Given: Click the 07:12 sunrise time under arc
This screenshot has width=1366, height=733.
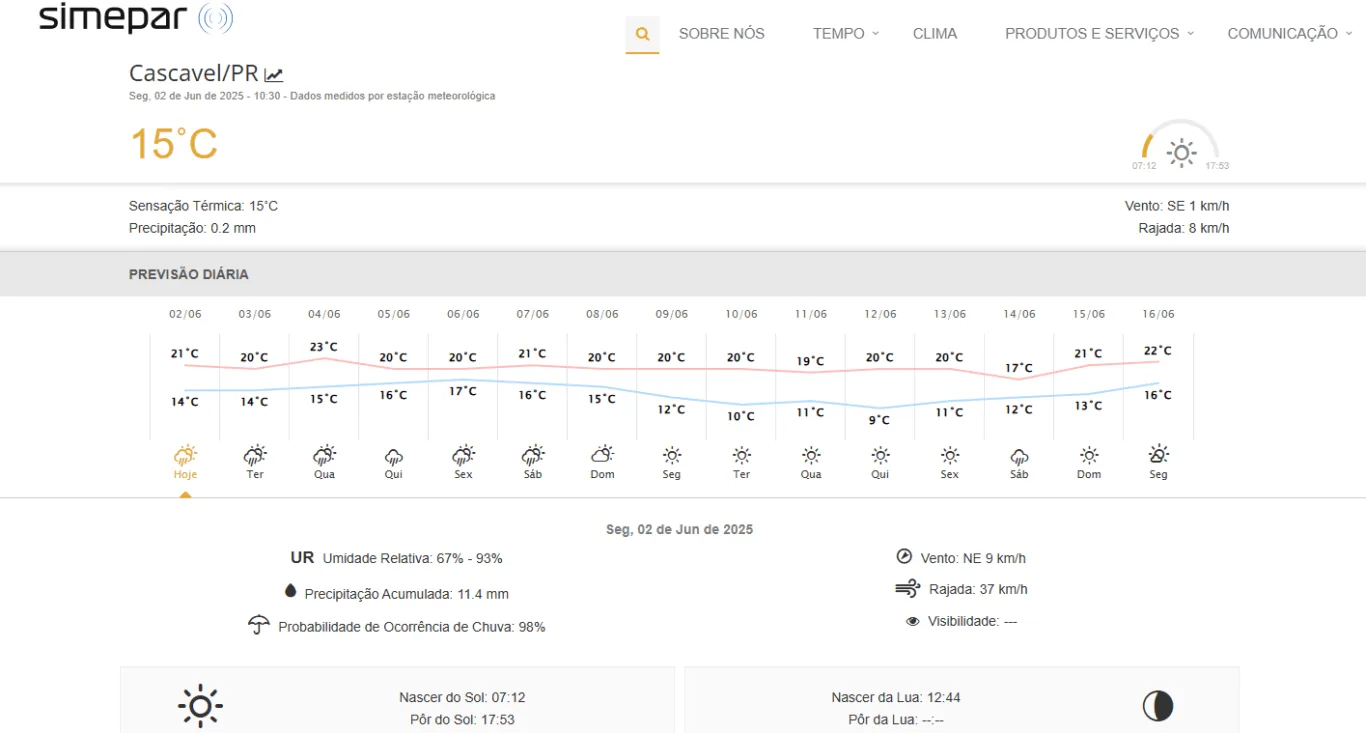Looking at the screenshot, I should (x=1144, y=166).
